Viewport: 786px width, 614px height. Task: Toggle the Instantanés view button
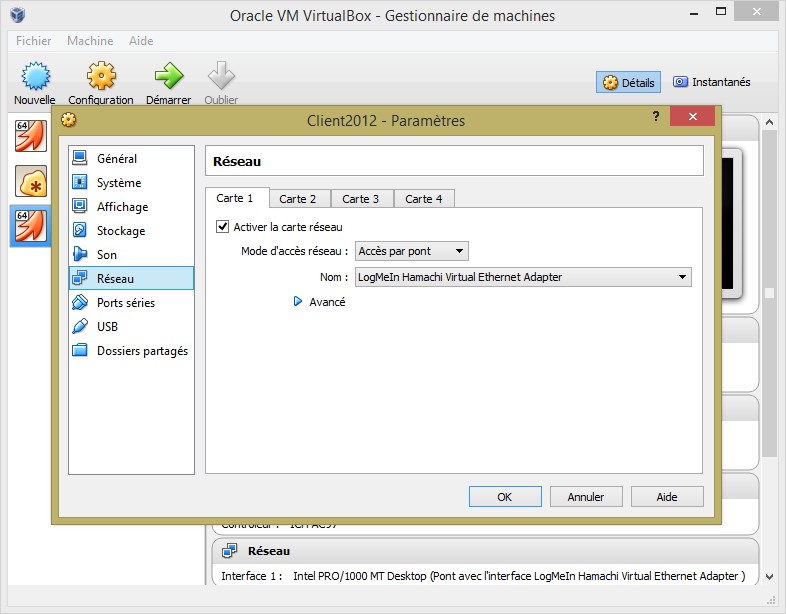712,82
